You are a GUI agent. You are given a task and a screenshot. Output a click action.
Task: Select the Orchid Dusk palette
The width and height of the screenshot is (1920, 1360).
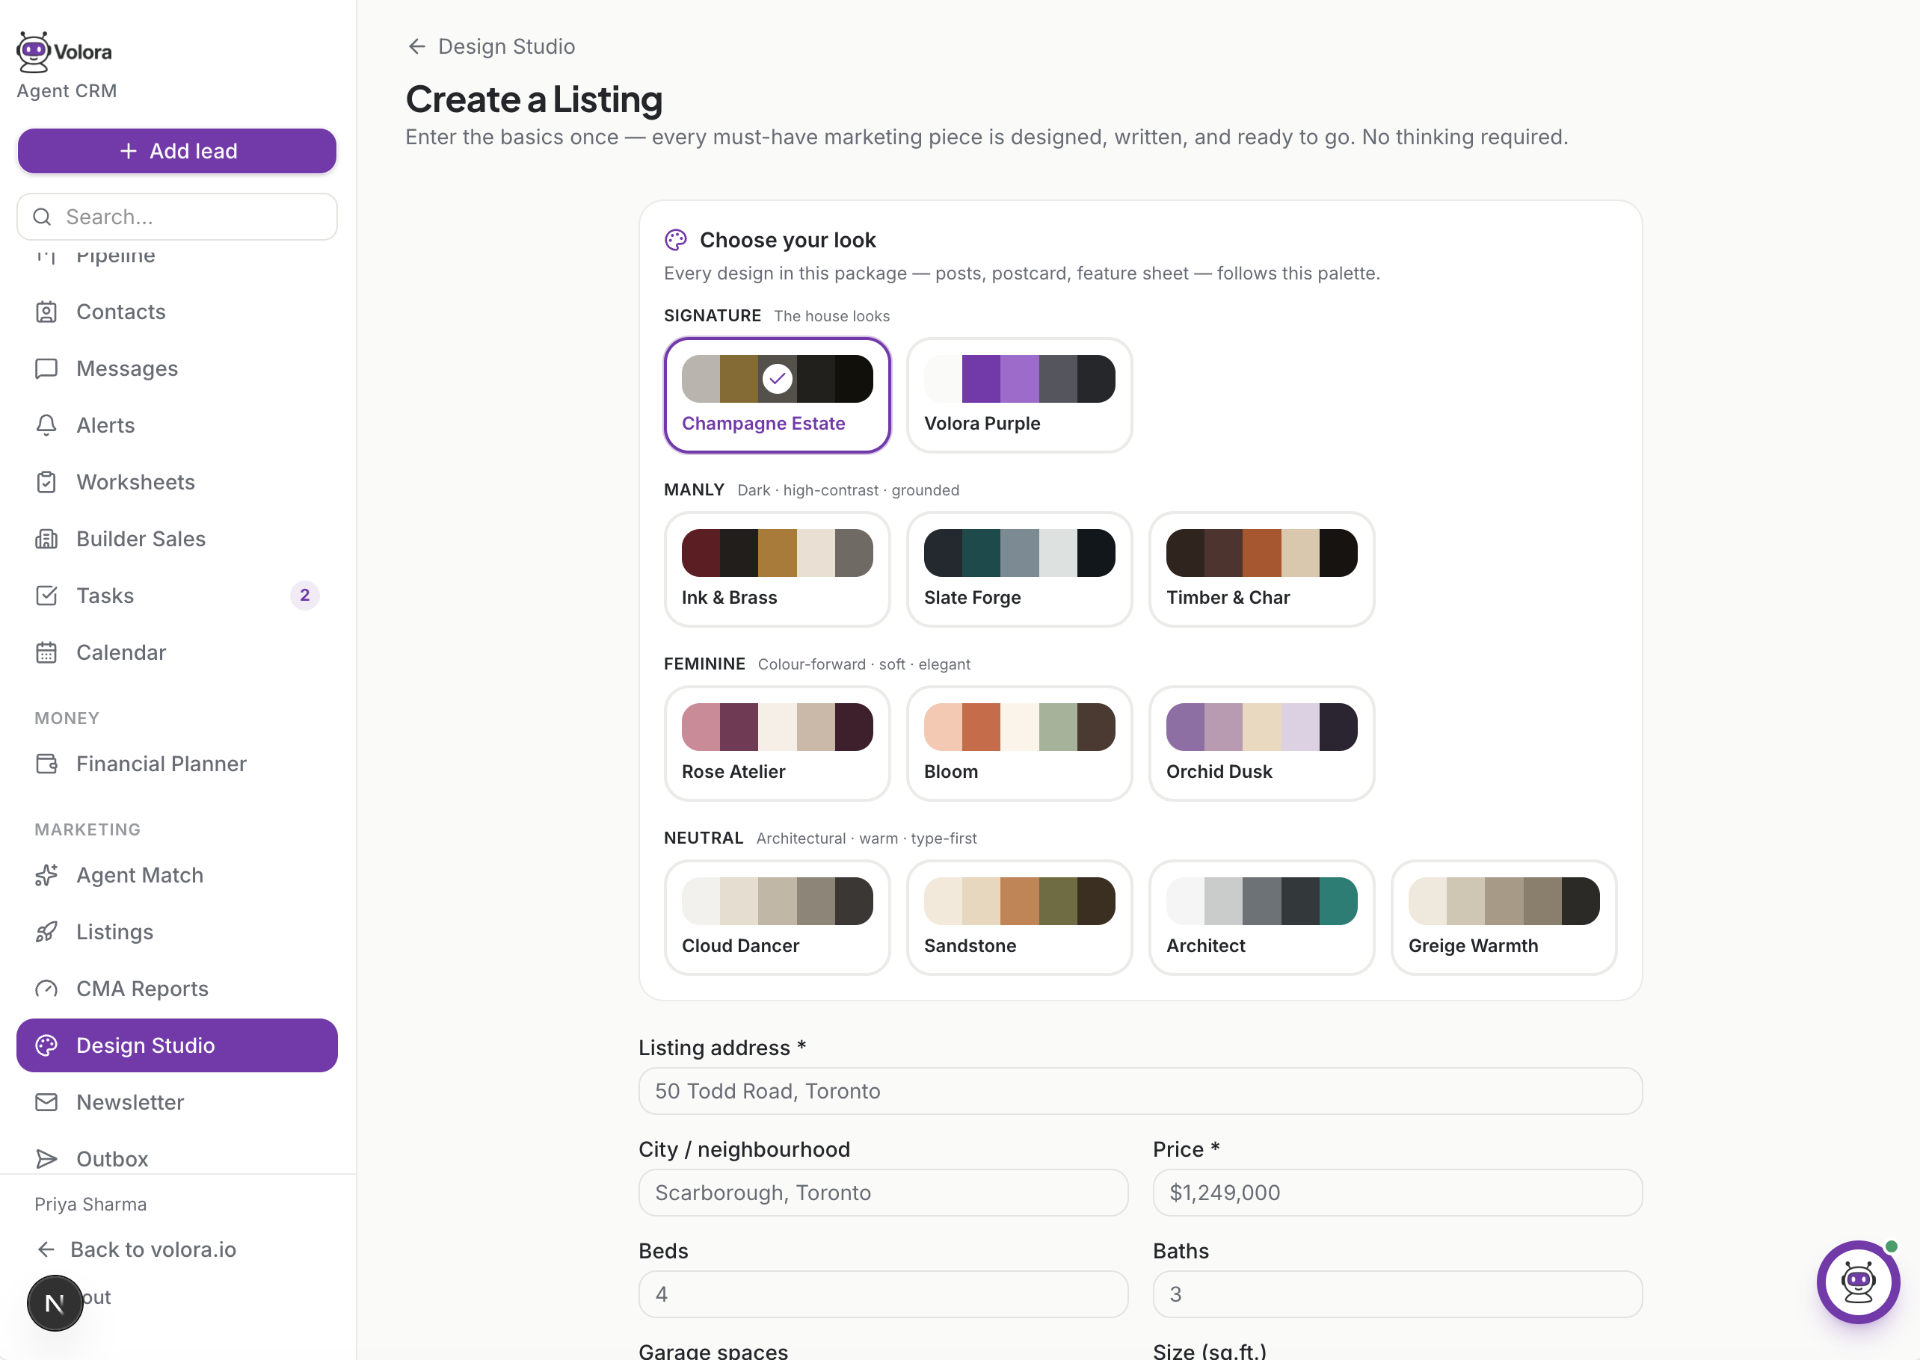coord(1261,744)
